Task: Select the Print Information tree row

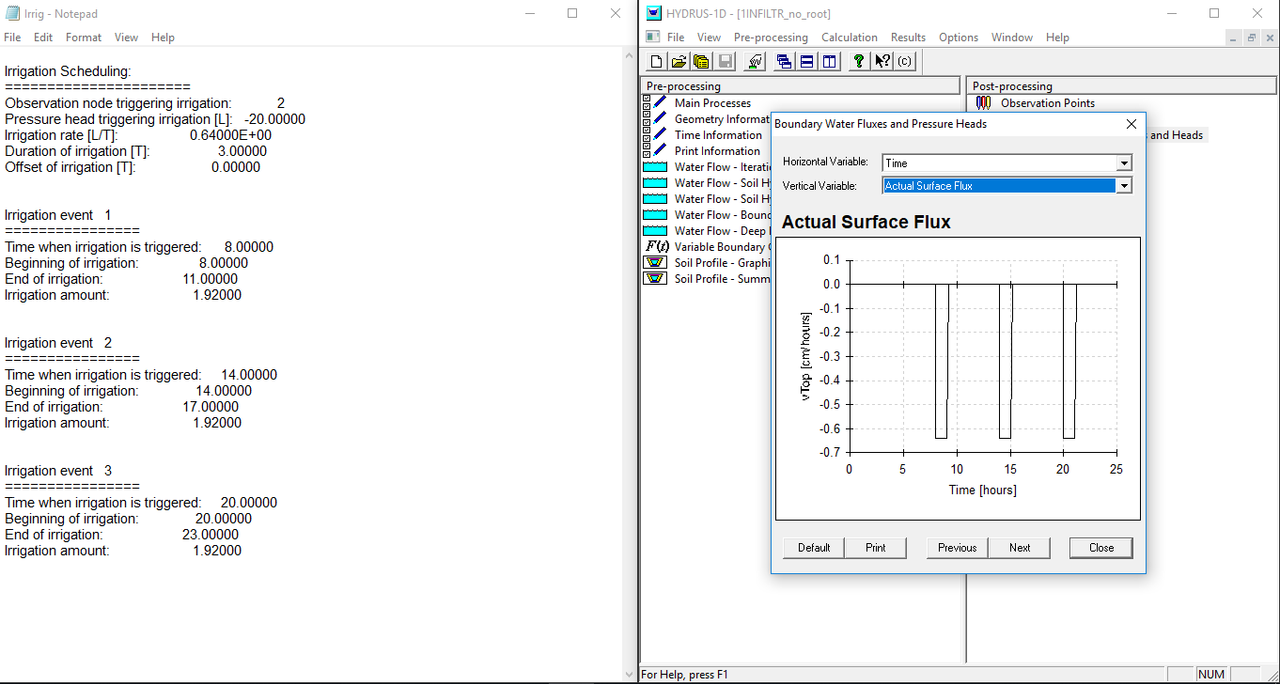Action: [x=717, y=151]
